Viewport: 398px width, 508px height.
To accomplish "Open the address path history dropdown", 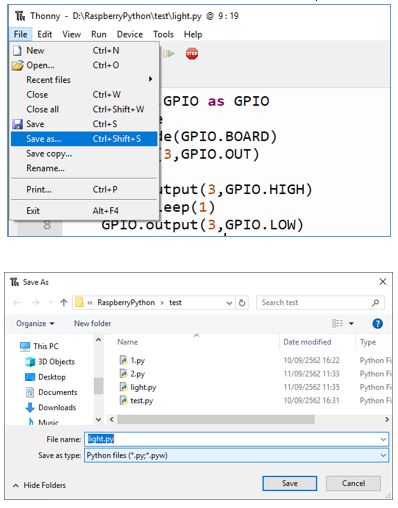I will [x=229, y=303].
